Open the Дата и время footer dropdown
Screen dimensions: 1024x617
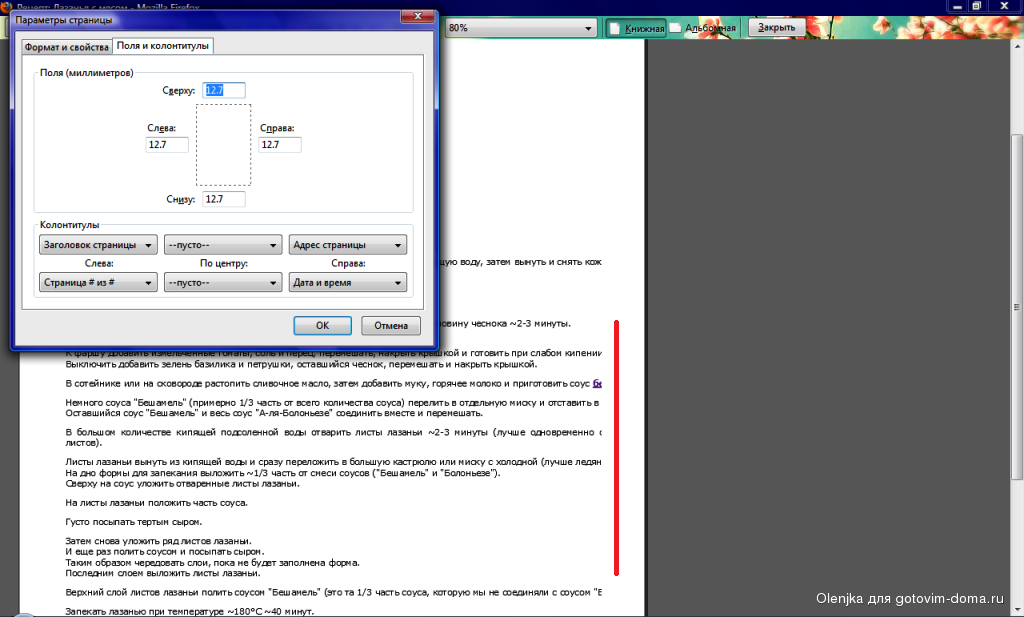coord(347,282)
